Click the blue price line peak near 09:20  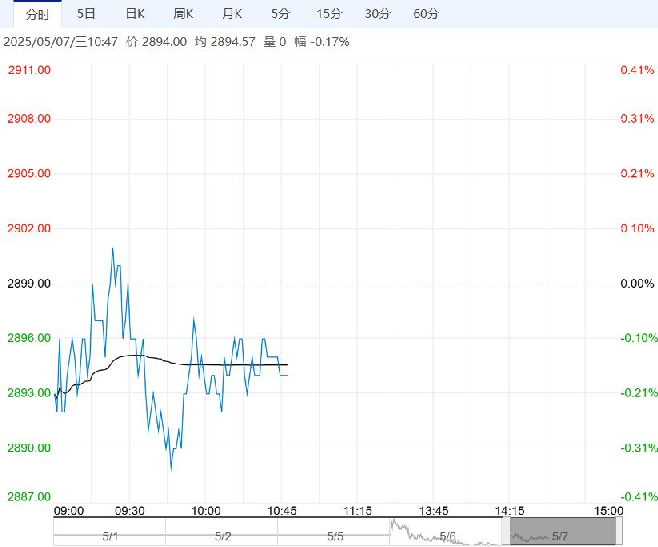112,249
